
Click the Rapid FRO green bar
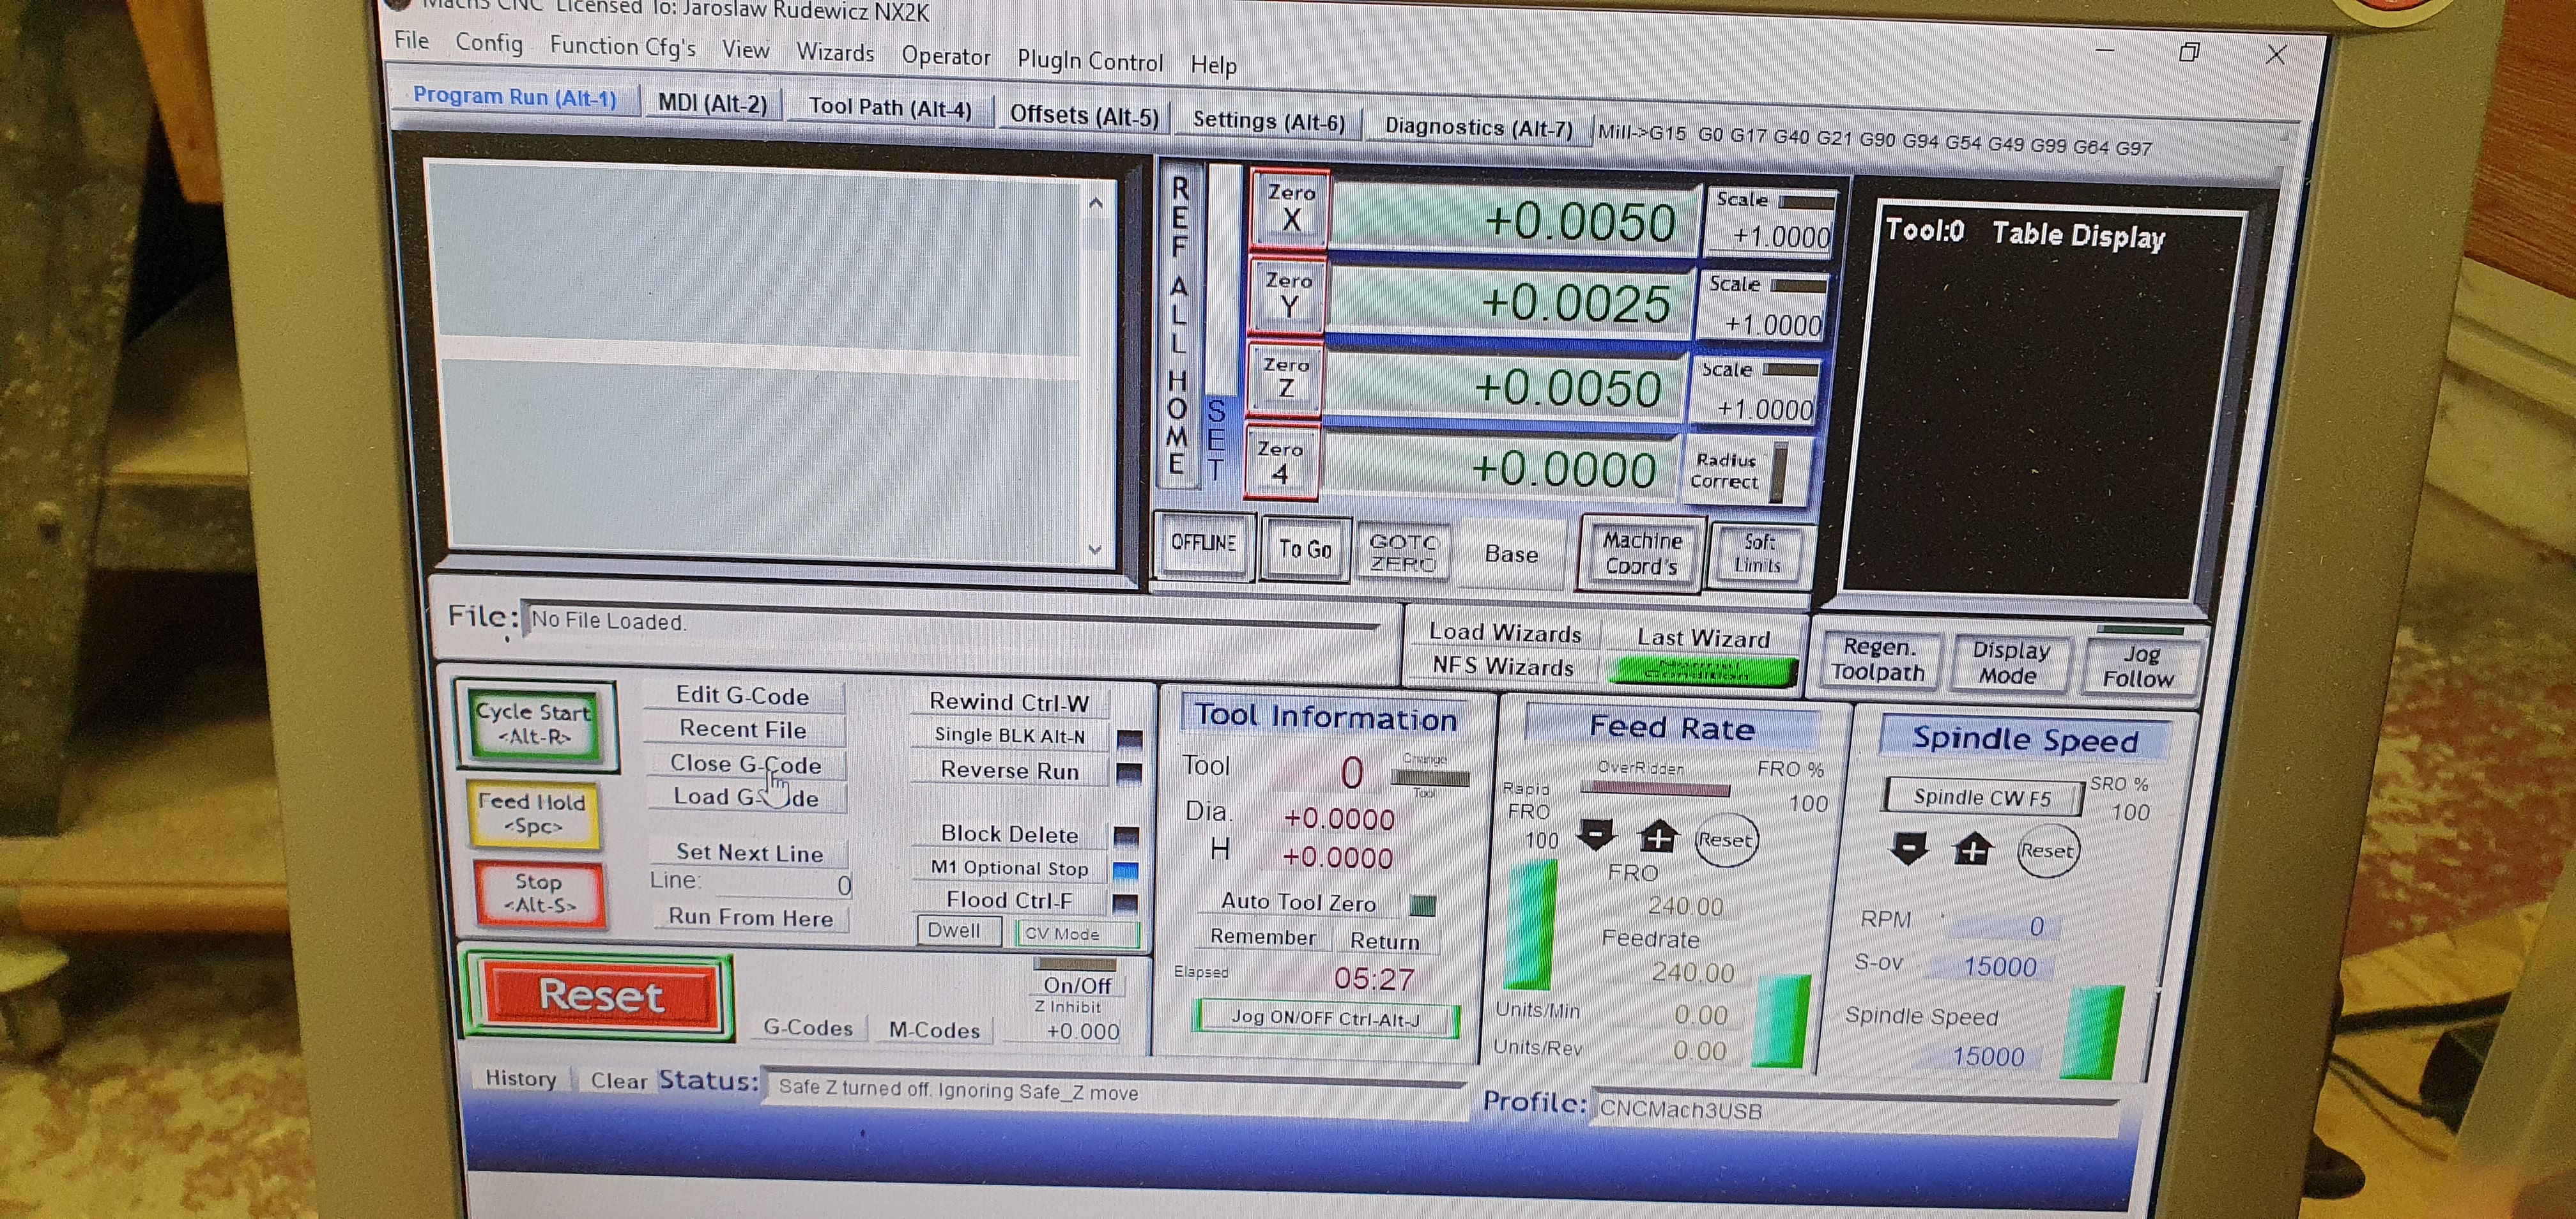click(1530, 925)
